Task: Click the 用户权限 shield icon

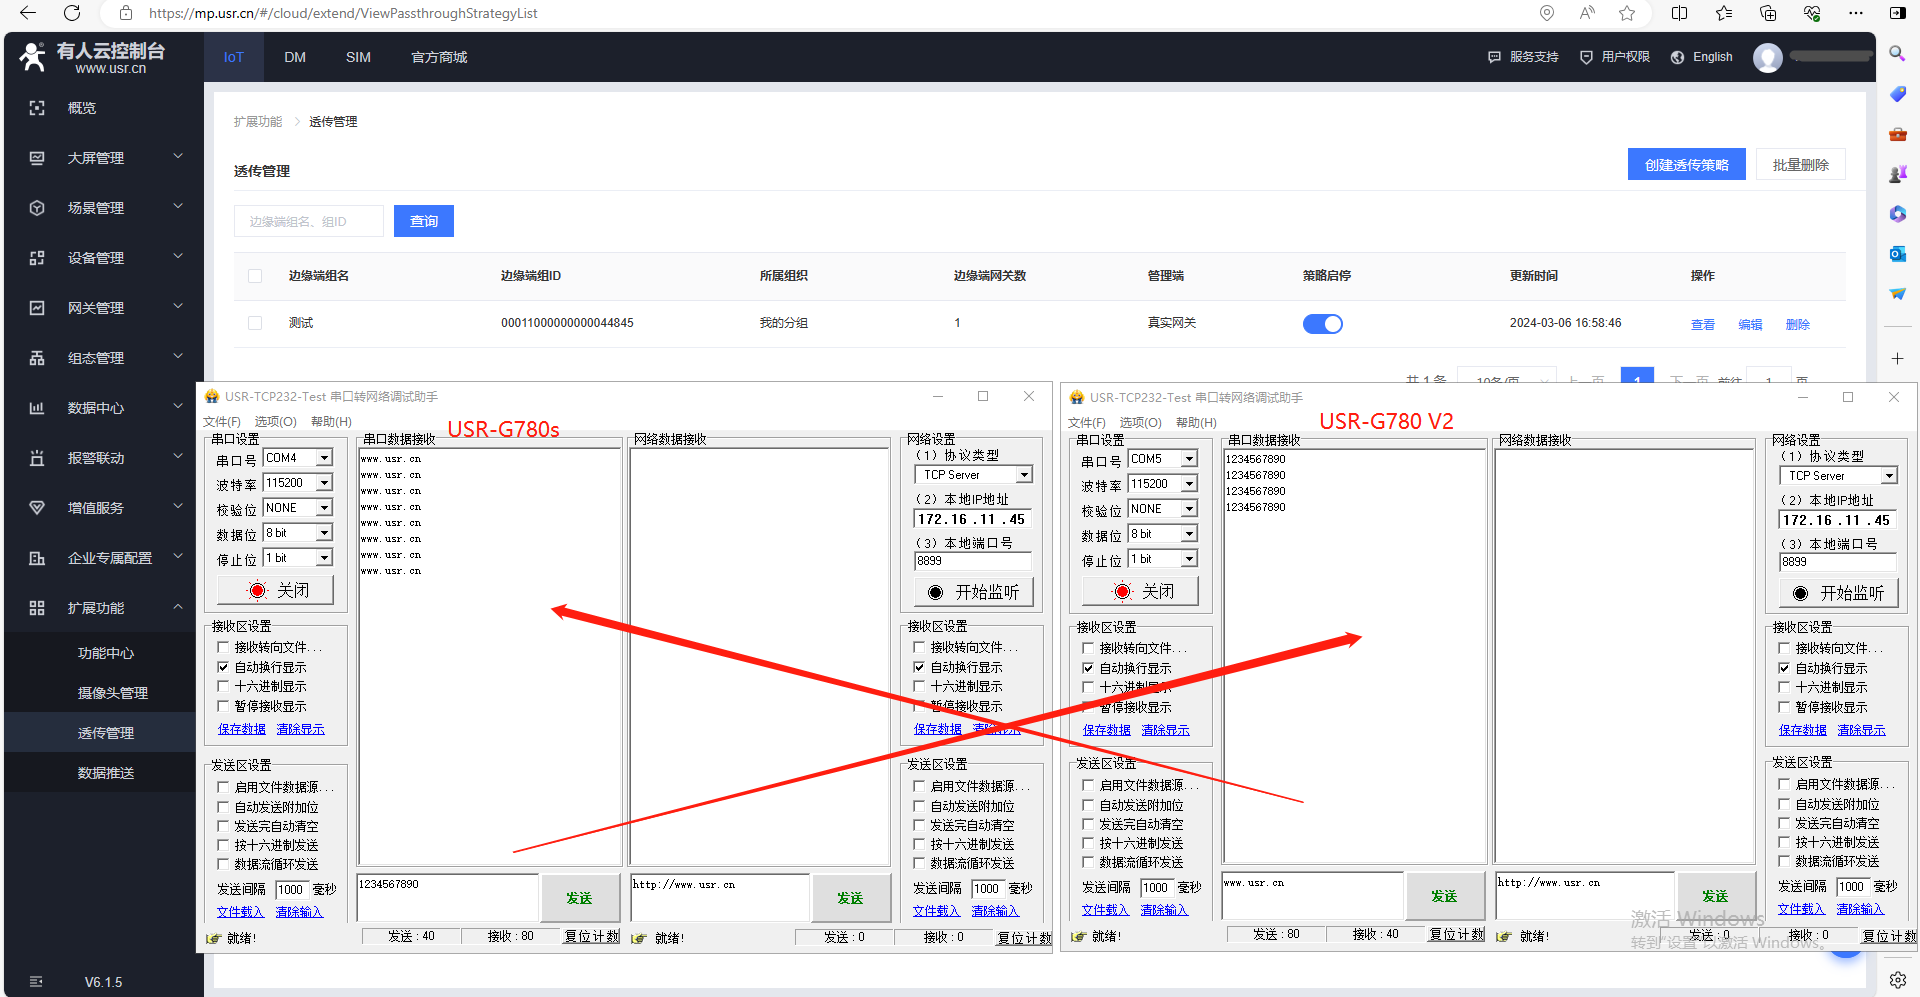Action: click(x=1585, y=57)
